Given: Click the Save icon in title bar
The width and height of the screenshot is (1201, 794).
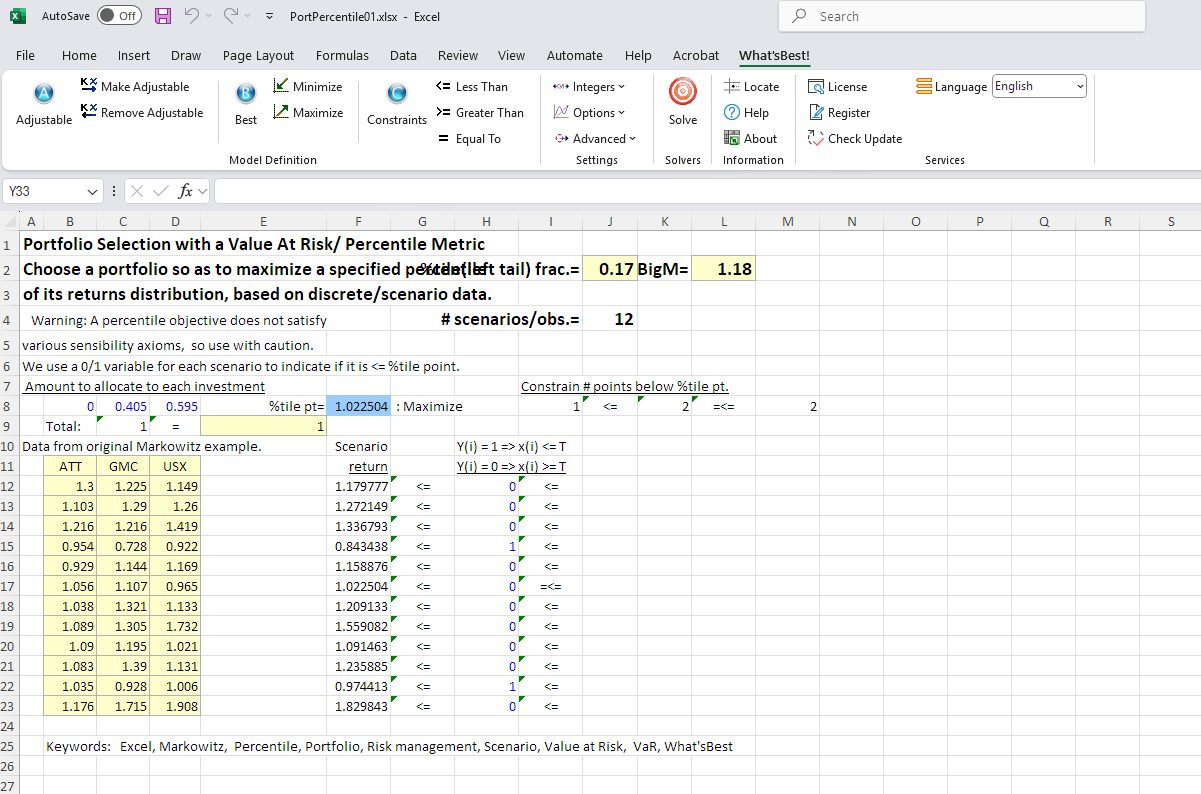Looking at the screenshot, I should pyautogui.click(x=163, y=16).
